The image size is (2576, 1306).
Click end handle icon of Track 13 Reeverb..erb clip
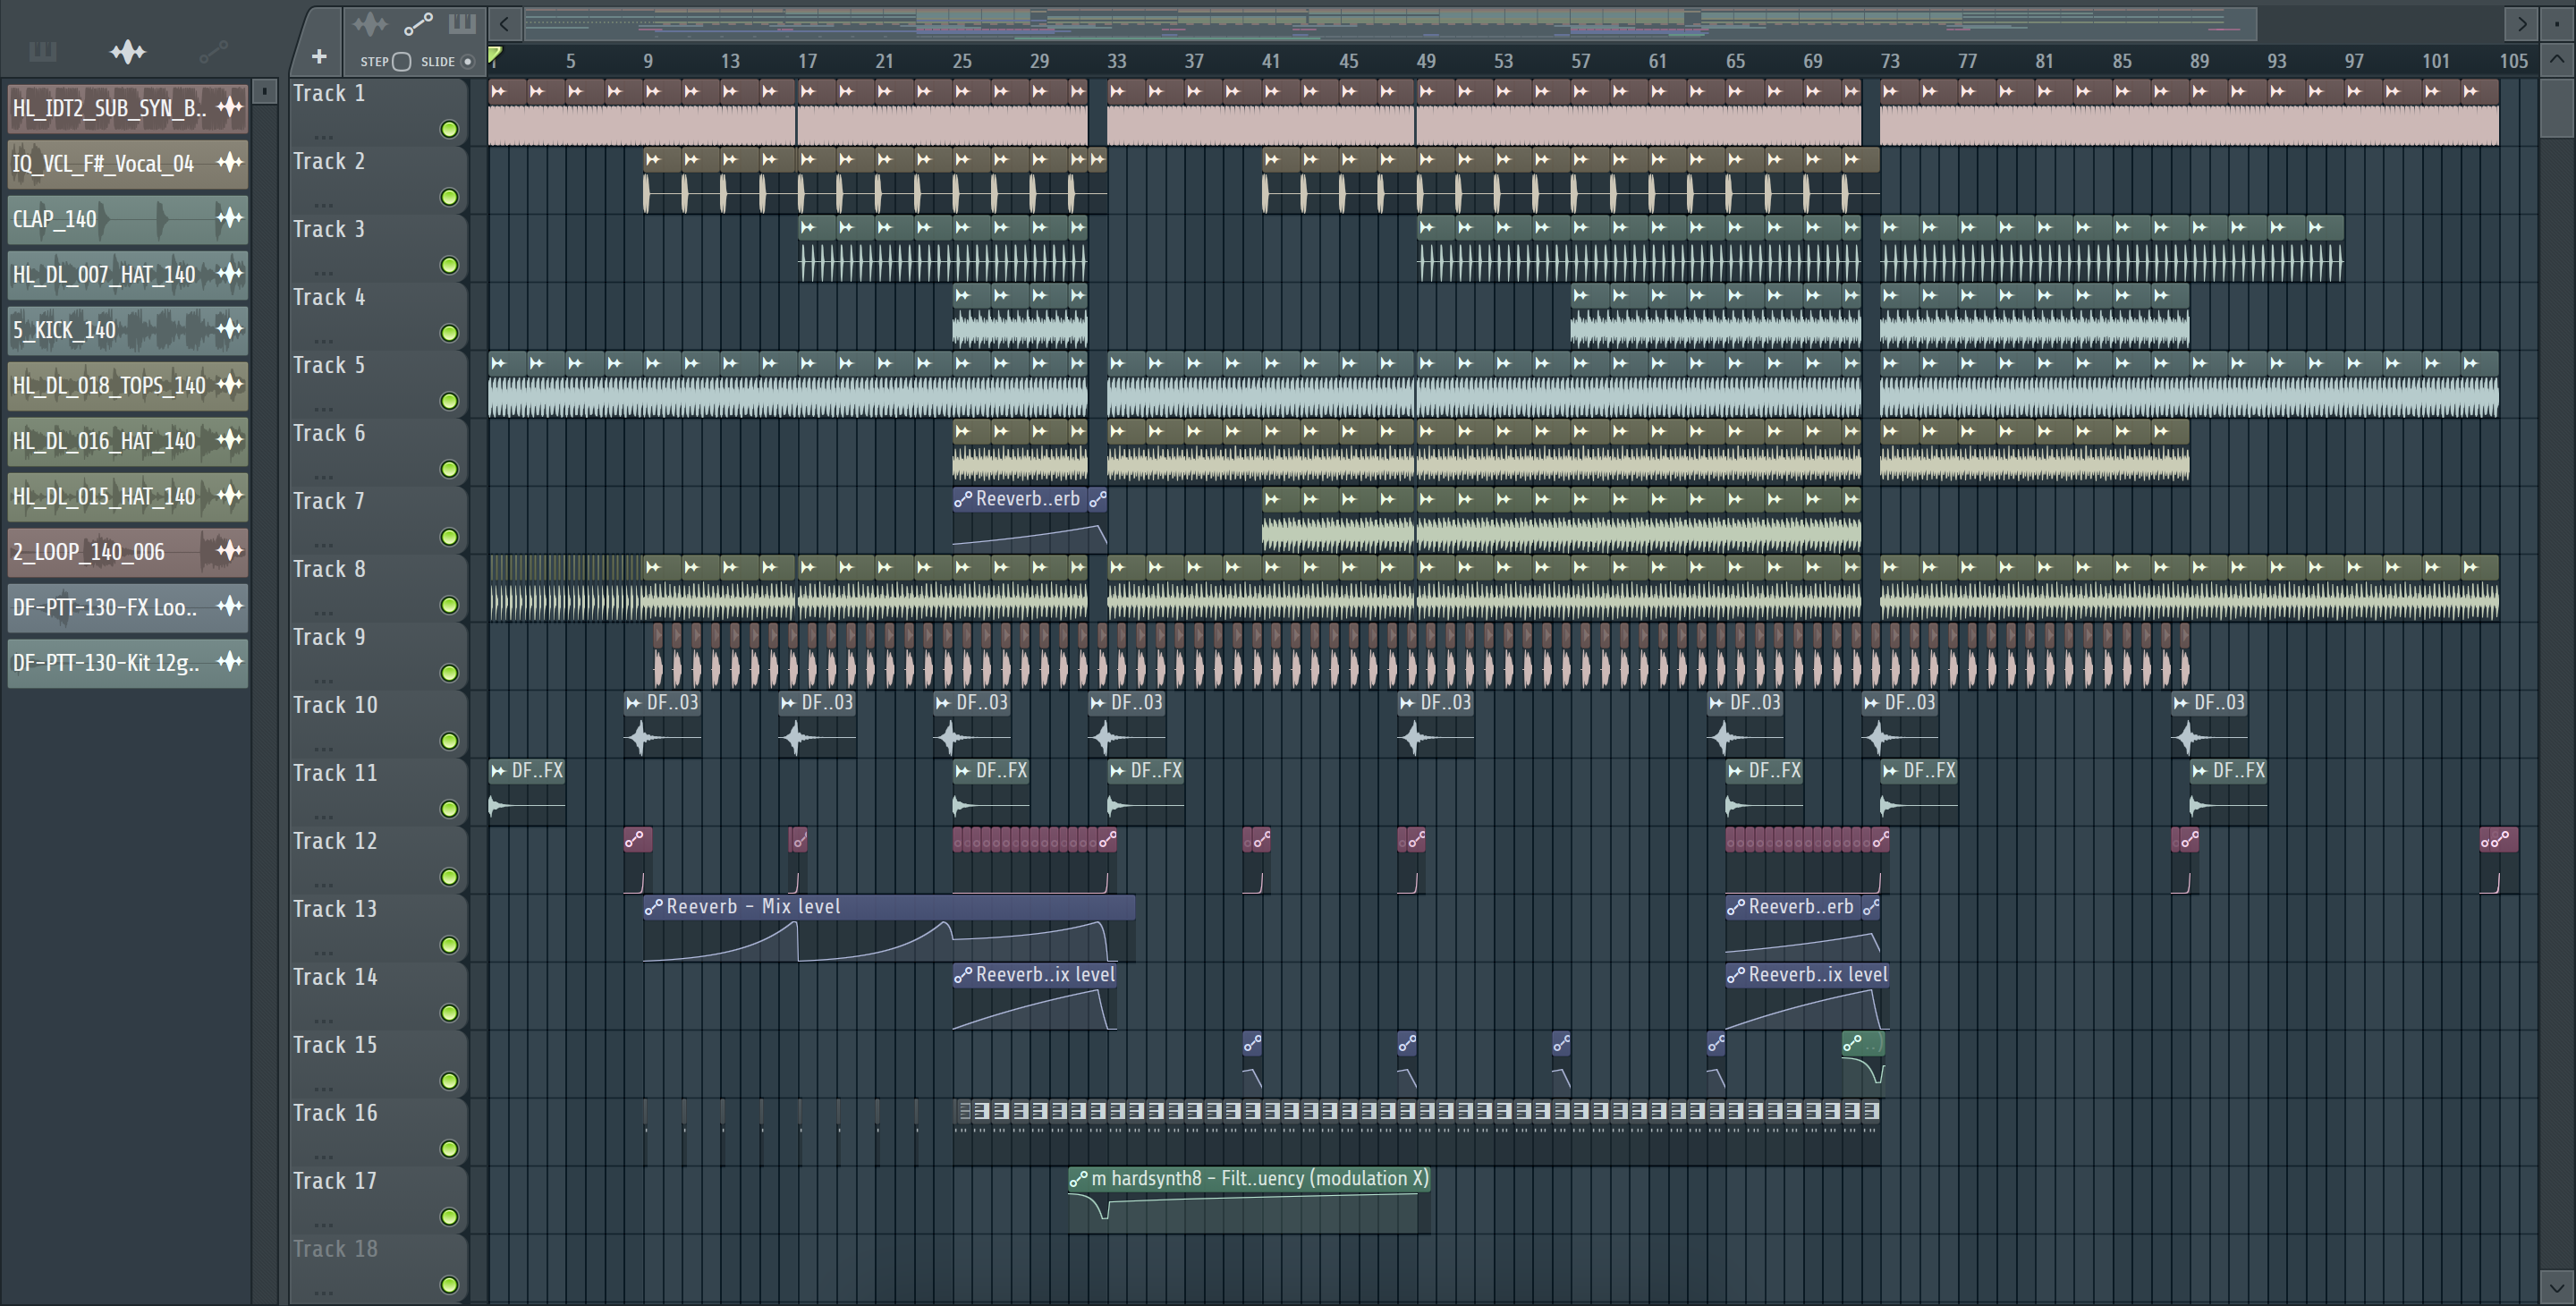[x=1870, y=907]
